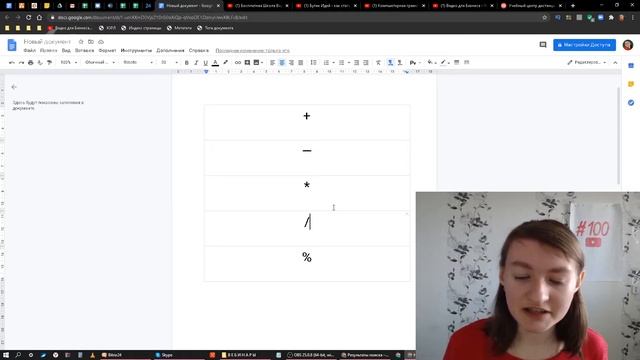
Task: Align text to the left
Action: (x=272, y=62)
